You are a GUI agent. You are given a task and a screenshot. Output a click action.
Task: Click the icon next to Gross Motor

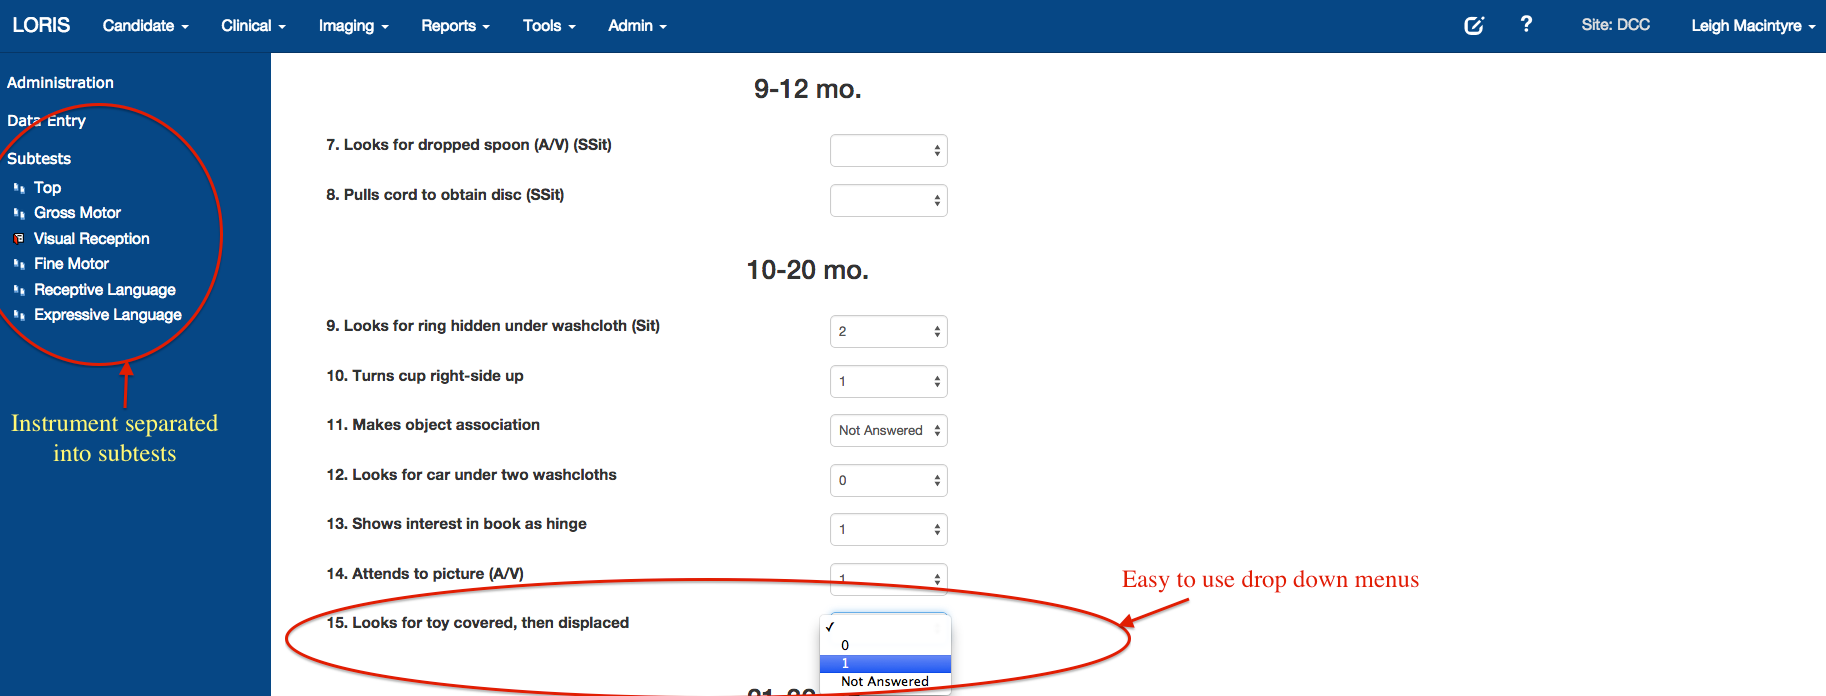19,213
